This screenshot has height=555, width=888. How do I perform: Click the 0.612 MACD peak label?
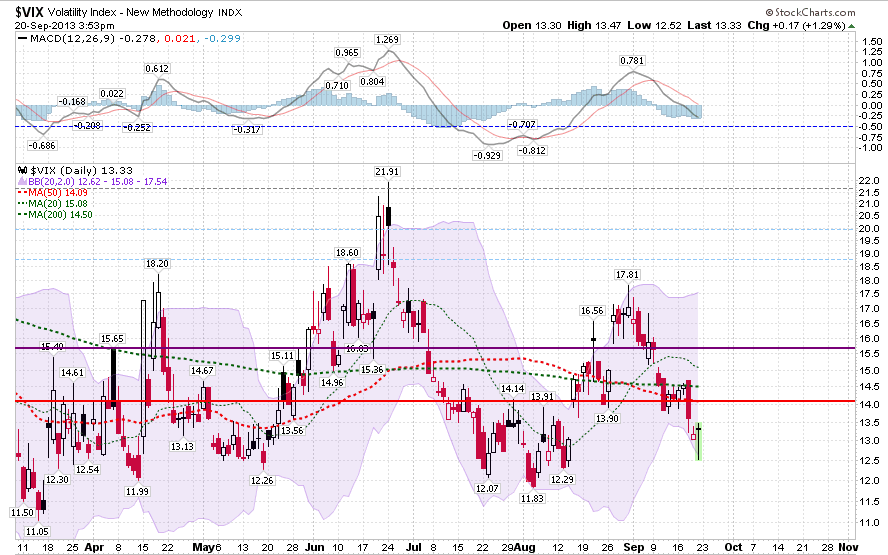[x=157, y=69]
